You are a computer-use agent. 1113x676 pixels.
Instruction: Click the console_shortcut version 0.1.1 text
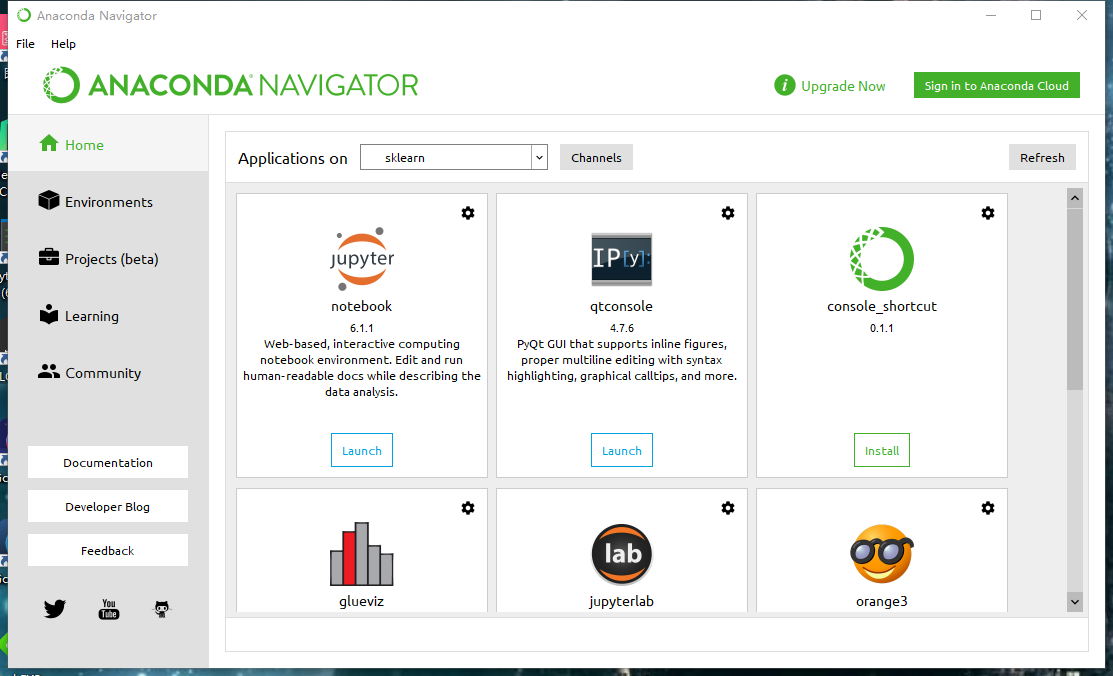click(882, 328)
